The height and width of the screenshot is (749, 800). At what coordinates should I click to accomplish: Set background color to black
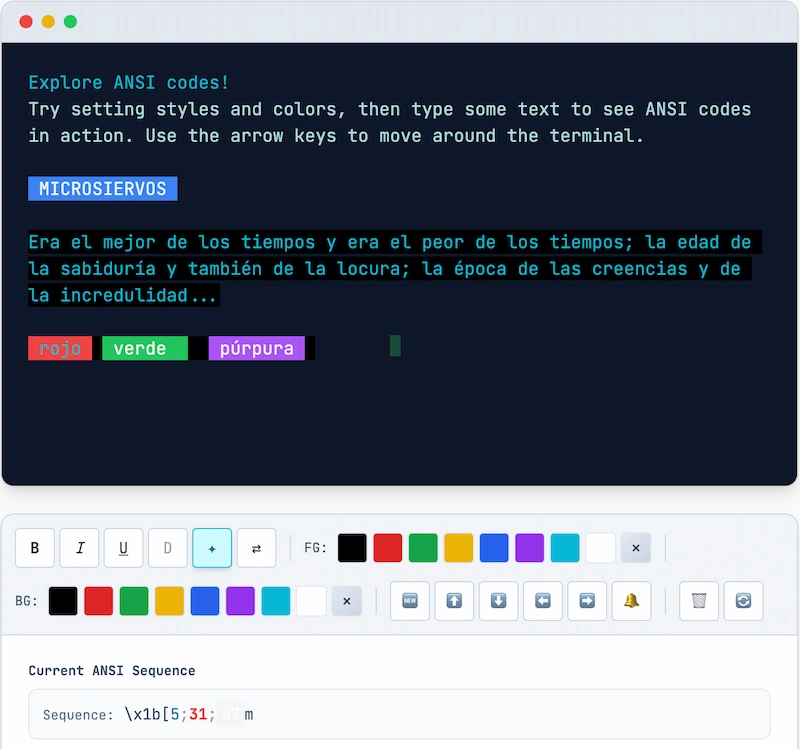63,601
